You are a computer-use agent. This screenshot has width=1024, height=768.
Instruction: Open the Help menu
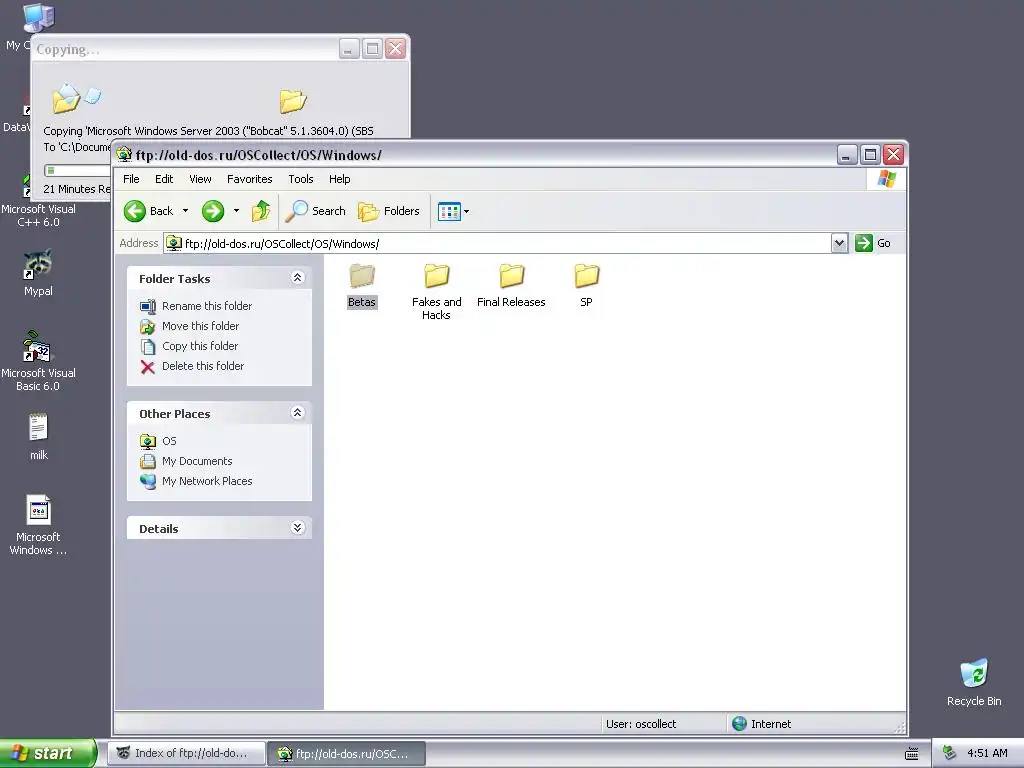pyautogui.click(x=340, y=179)
